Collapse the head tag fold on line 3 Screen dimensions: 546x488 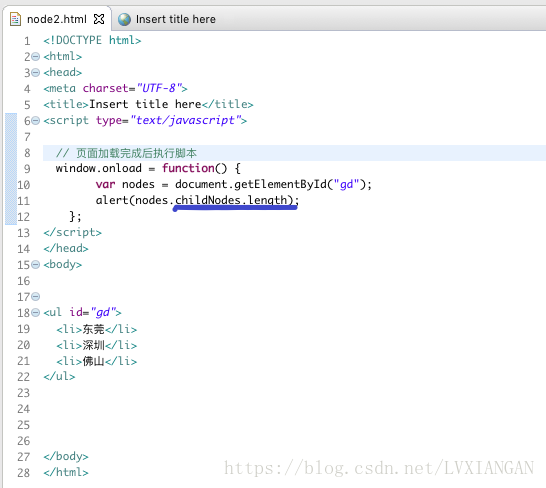(x=36, y=72)
